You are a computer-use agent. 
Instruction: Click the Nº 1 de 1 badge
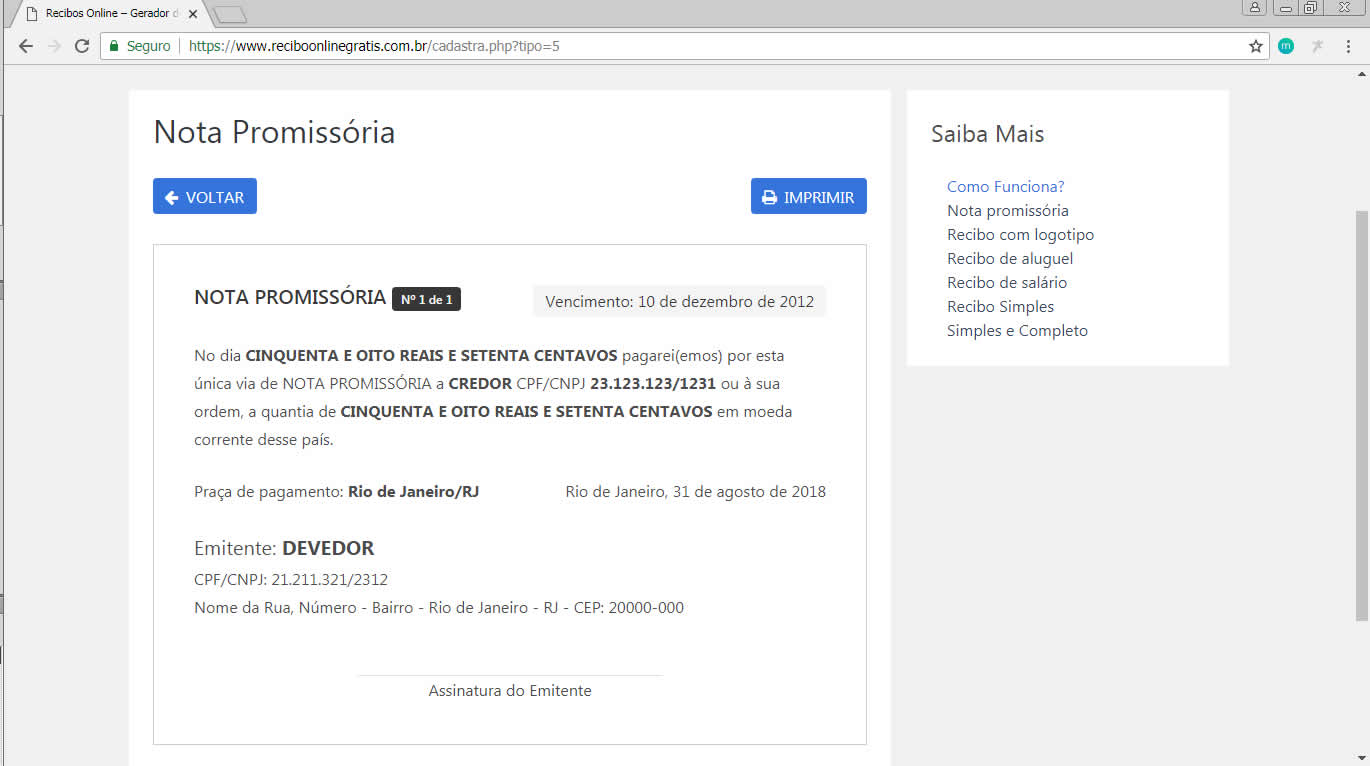426,299
